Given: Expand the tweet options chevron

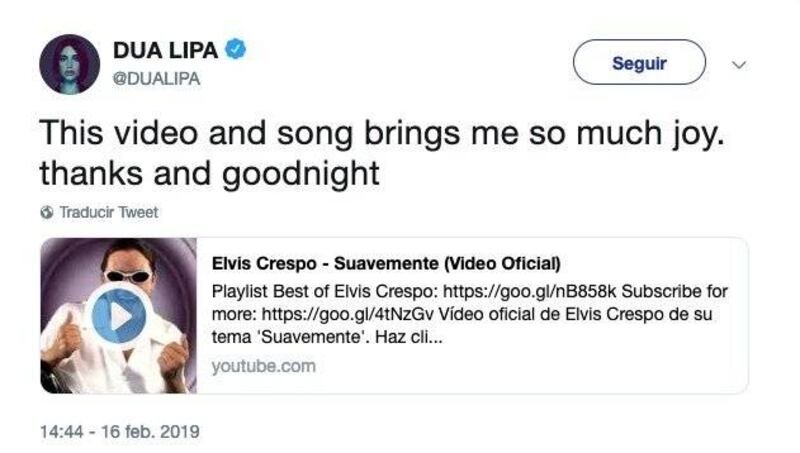Looking at the screenshot, I should click(x=739, y=64).
